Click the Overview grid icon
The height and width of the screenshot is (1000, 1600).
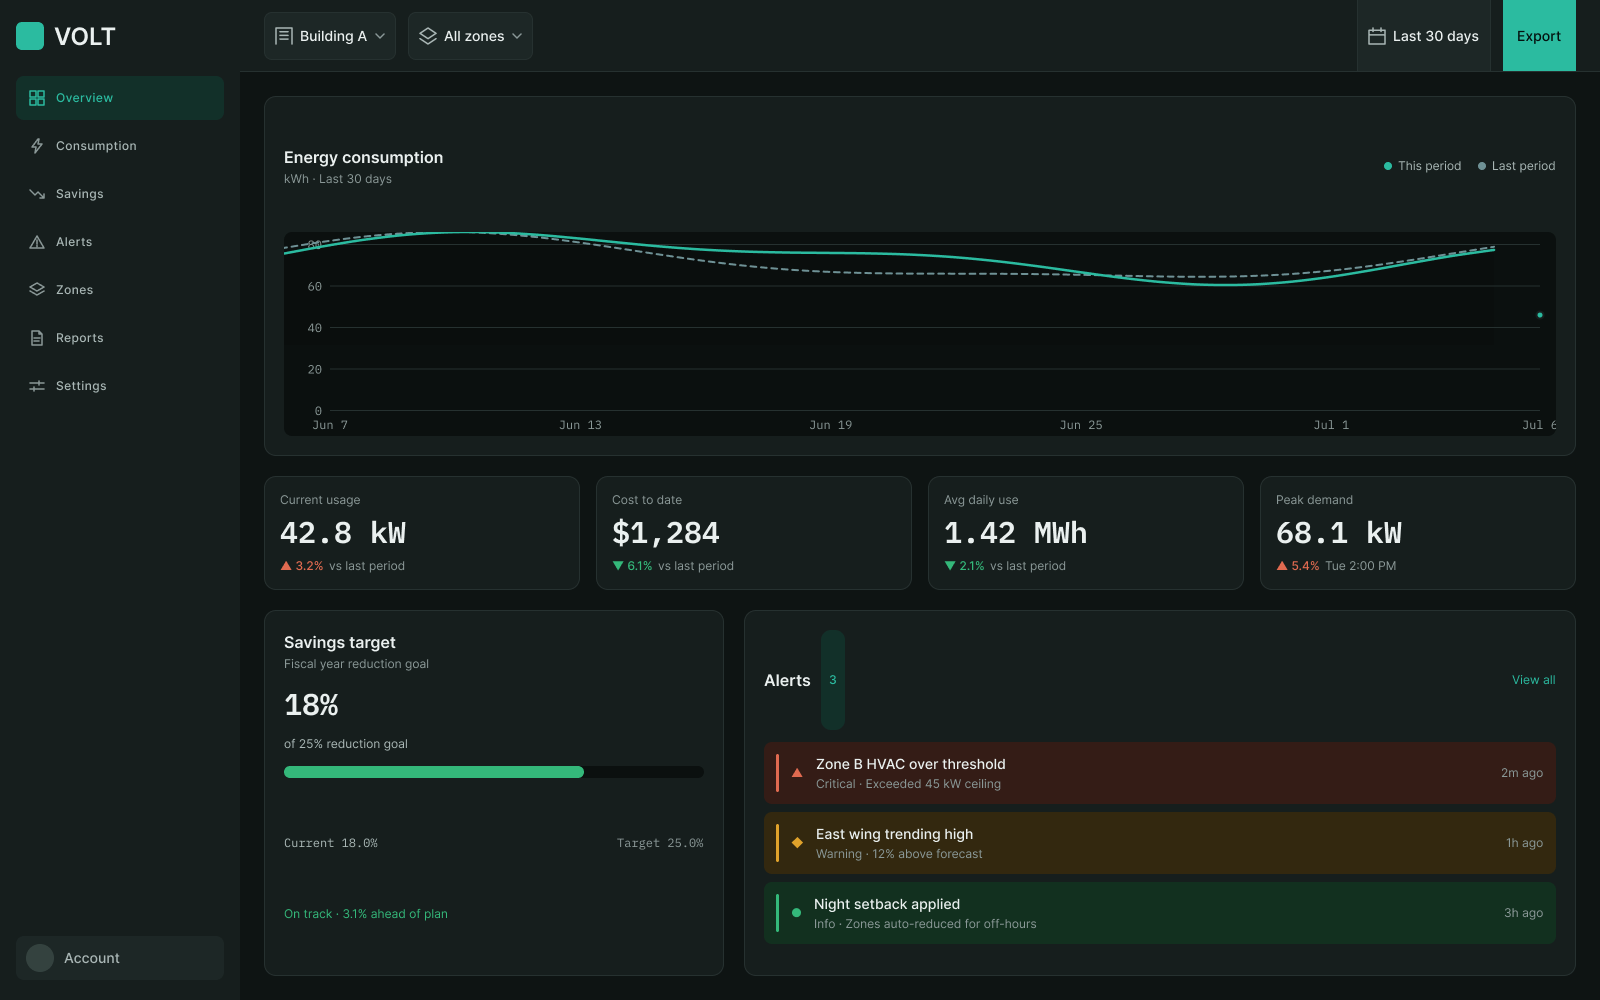pos(37,98)
